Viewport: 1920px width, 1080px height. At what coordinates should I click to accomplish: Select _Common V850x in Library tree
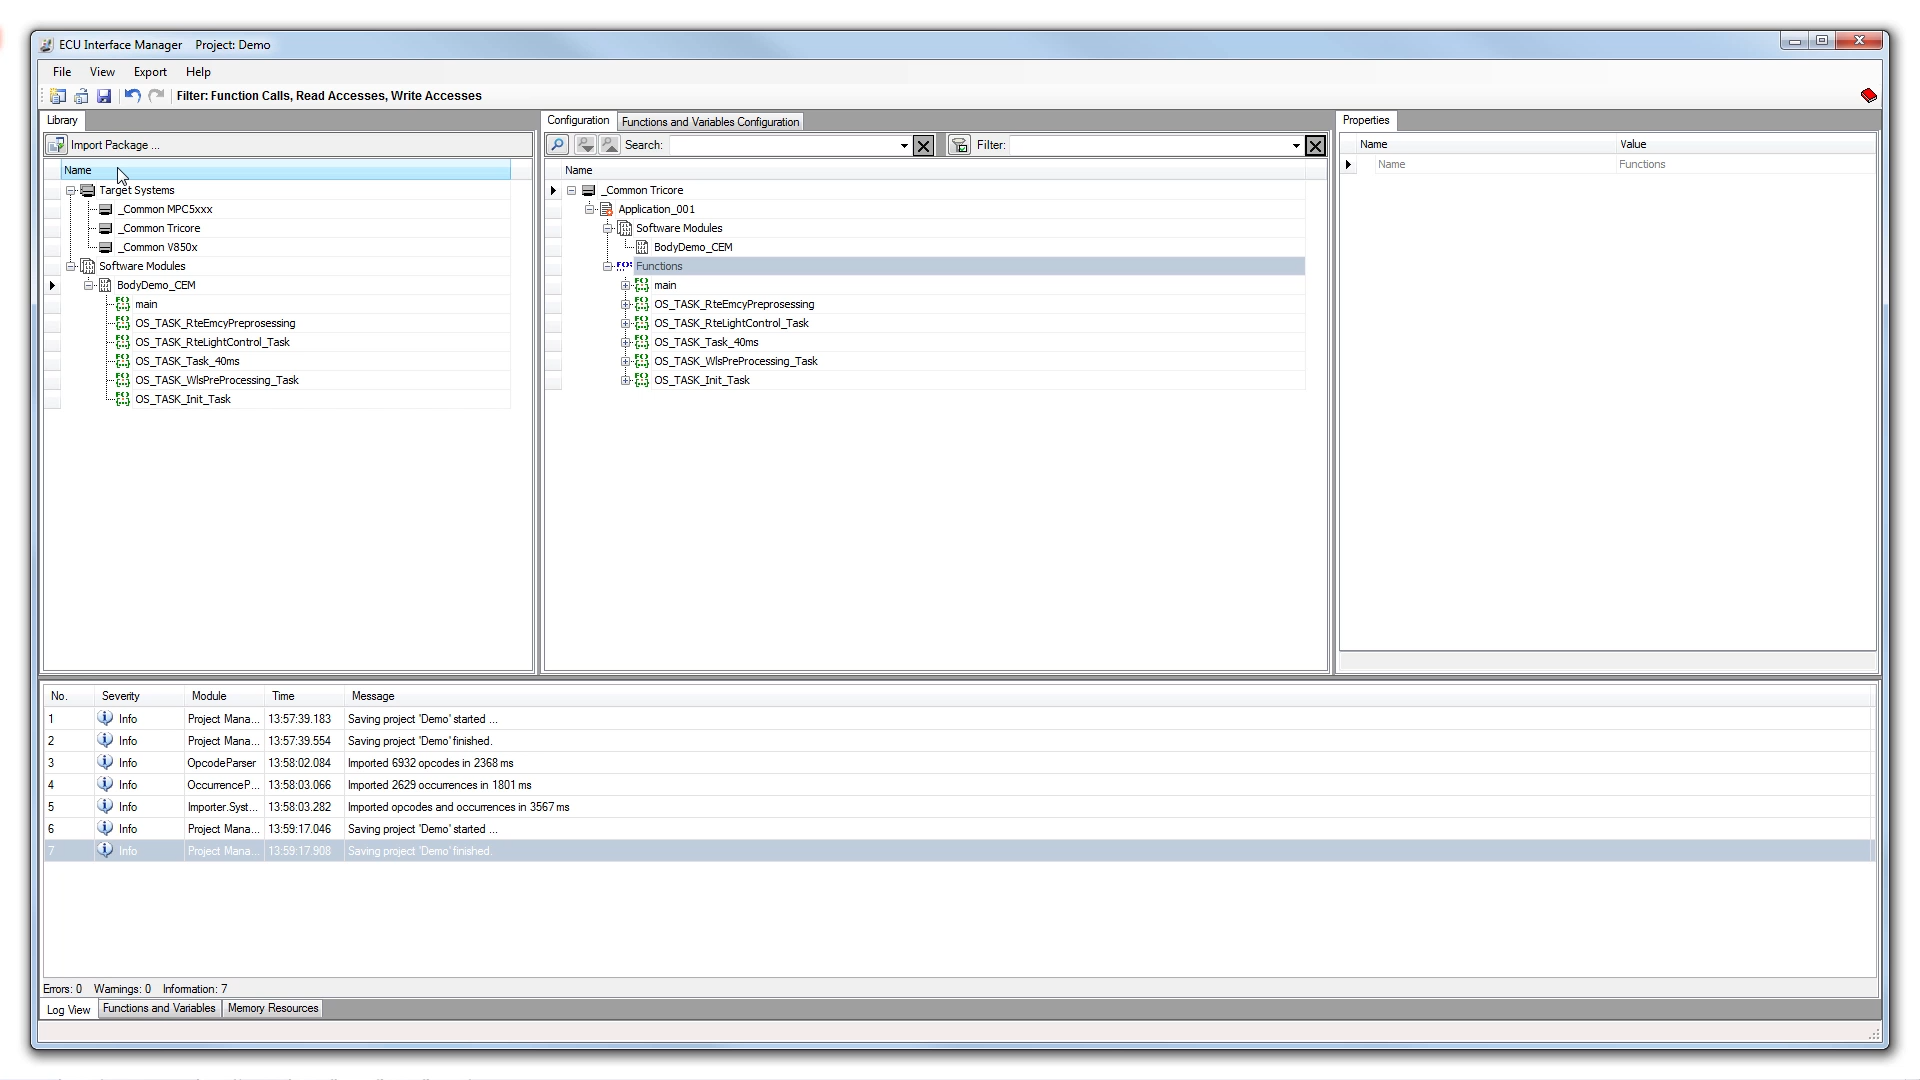click(x=158, y=247)
